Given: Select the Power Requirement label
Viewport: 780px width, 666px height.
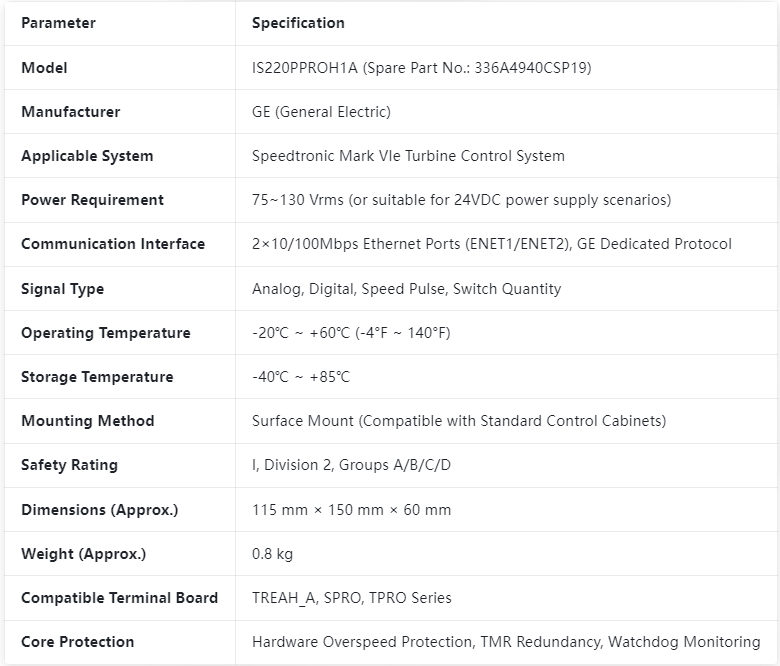Looking at the screenshot, I should pos(92,200).
